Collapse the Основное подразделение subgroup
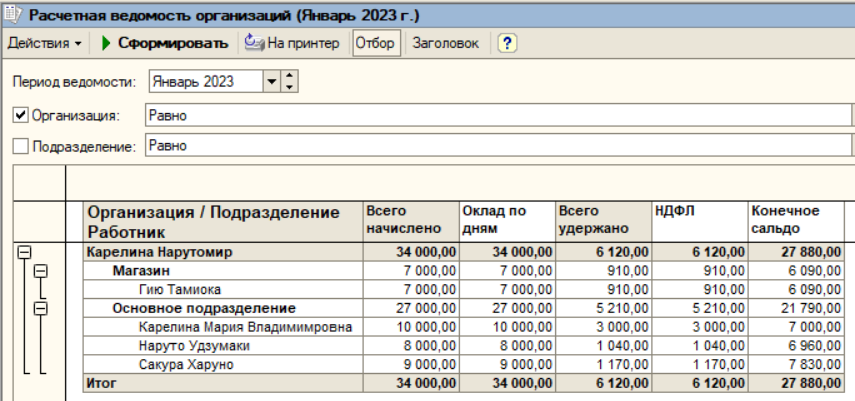The image size is (855, 401). click(41, 309)
